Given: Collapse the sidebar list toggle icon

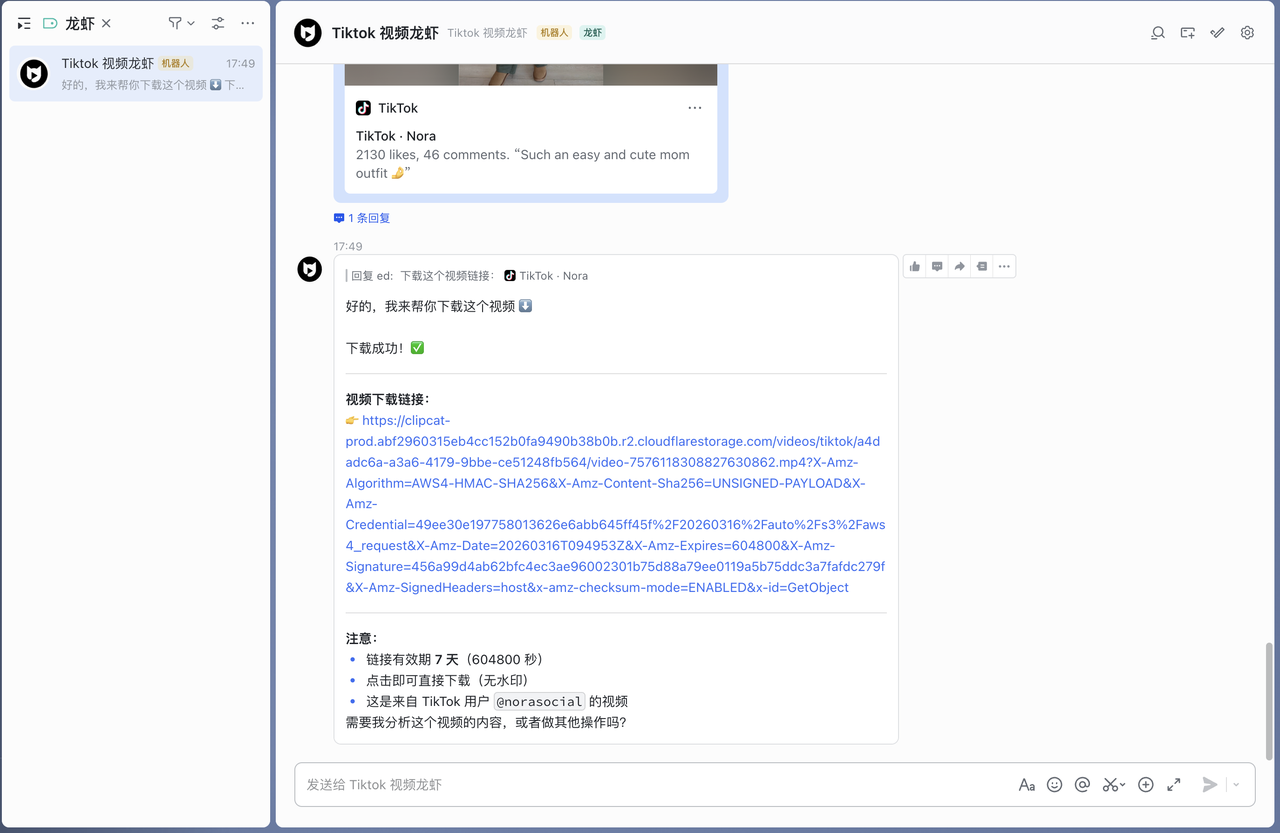Looking at the screenshot, I should click(24, 23).
